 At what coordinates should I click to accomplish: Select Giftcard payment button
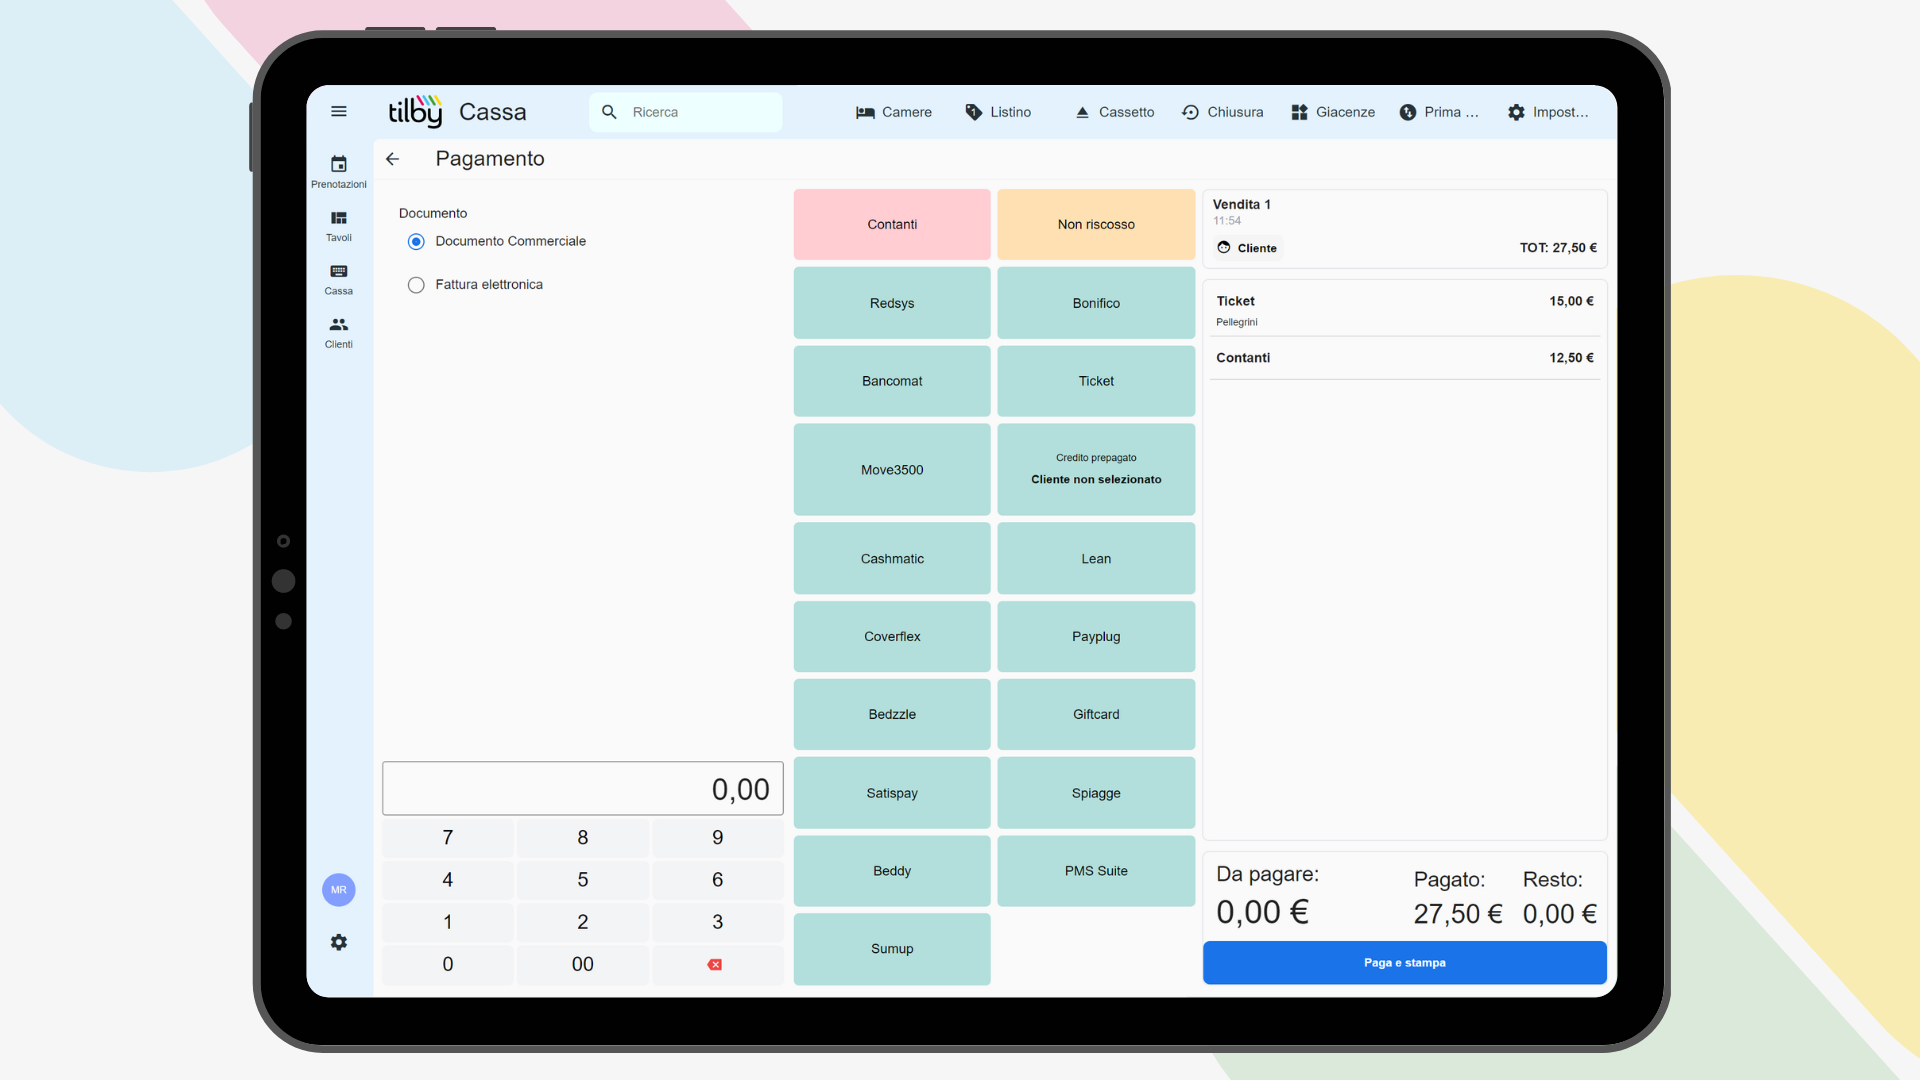1096,715
